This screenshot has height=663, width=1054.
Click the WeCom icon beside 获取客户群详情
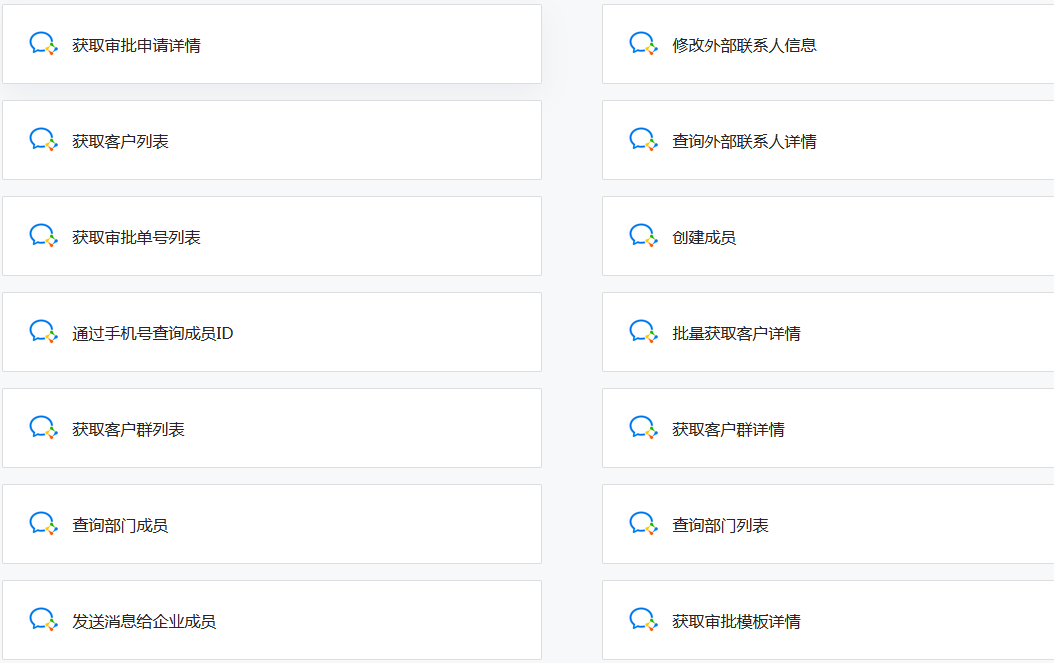[x=643, y=428]
